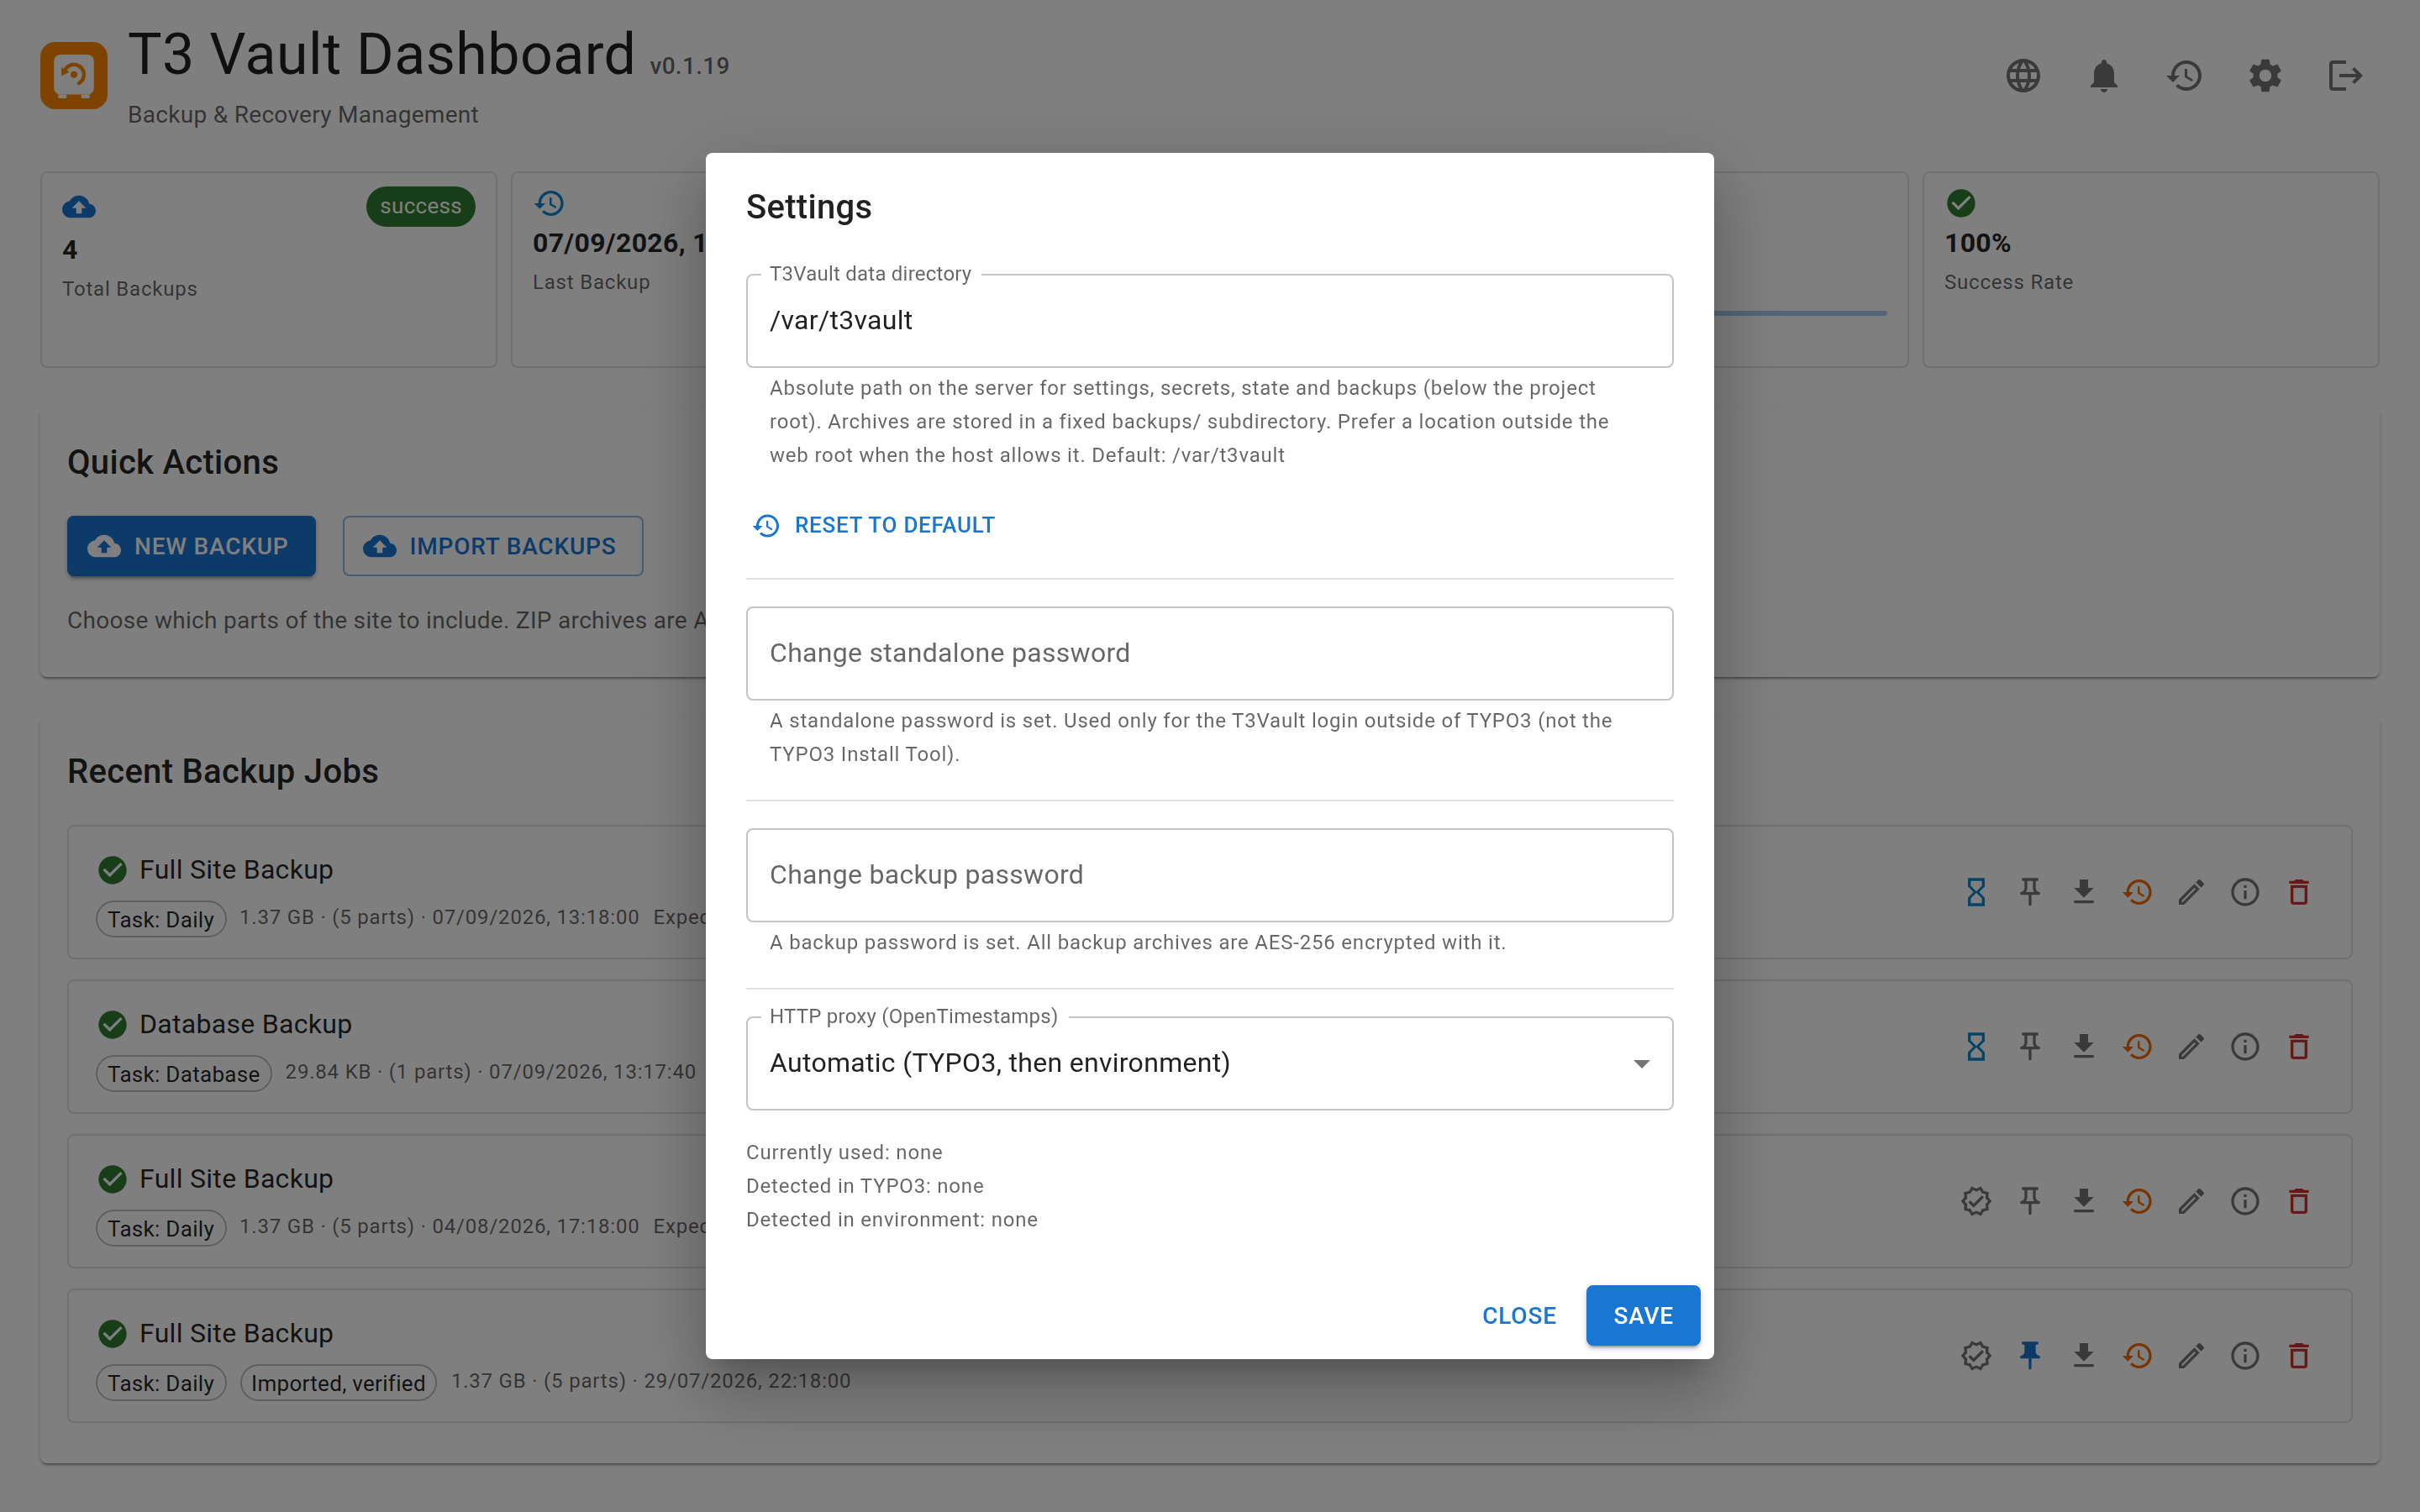Edit the 07/09/2026 13:18:00 Full Site Backup

(2191, 892)
